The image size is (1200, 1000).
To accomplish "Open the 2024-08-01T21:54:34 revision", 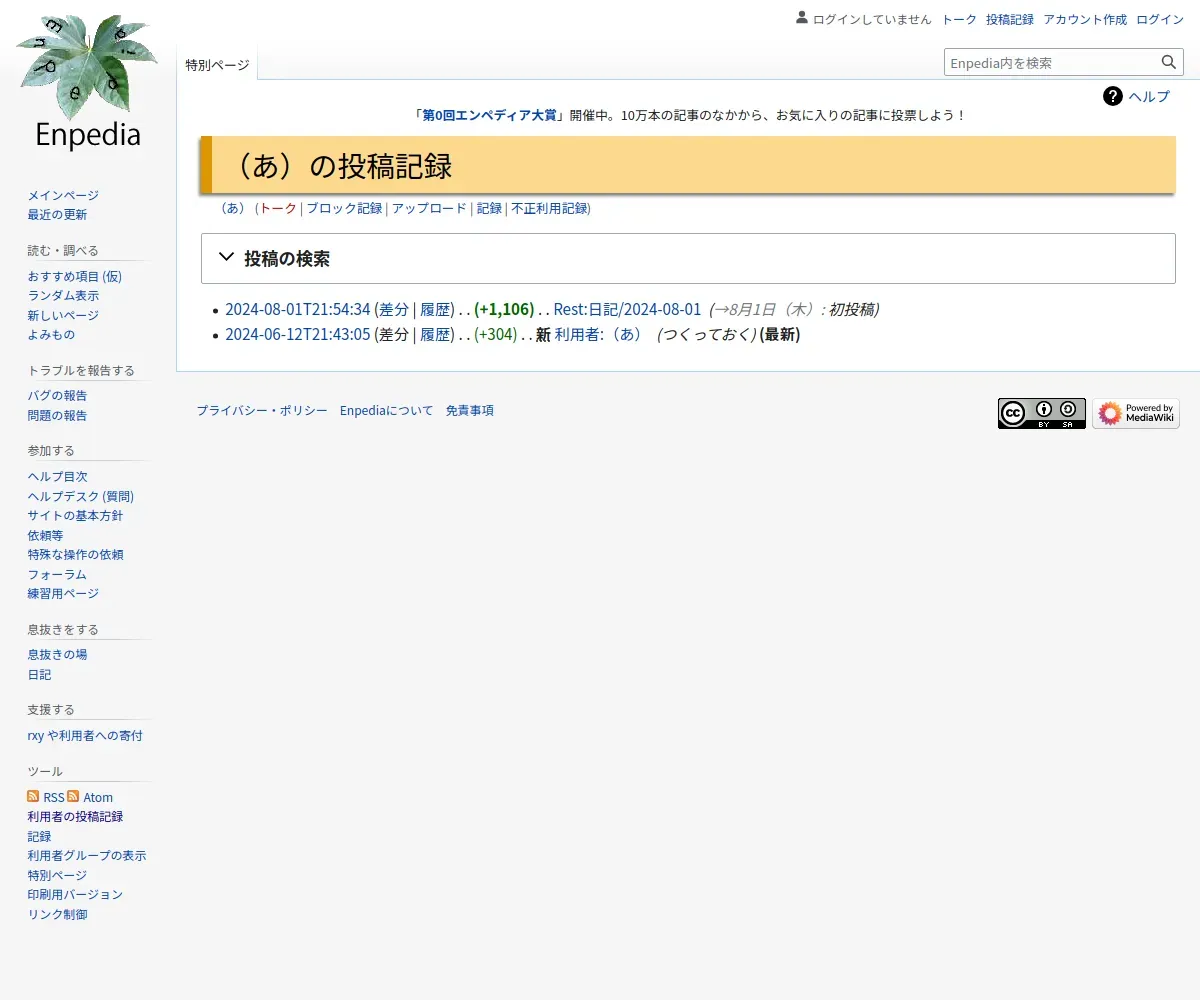I will pyautogui.click(x=298, y=309).
